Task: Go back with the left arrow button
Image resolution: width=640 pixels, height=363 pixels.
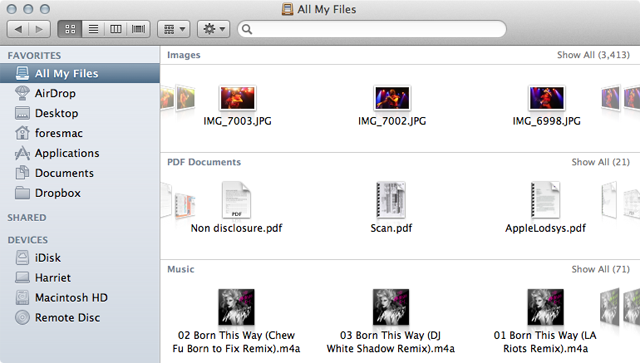Action: pos(18,29)
